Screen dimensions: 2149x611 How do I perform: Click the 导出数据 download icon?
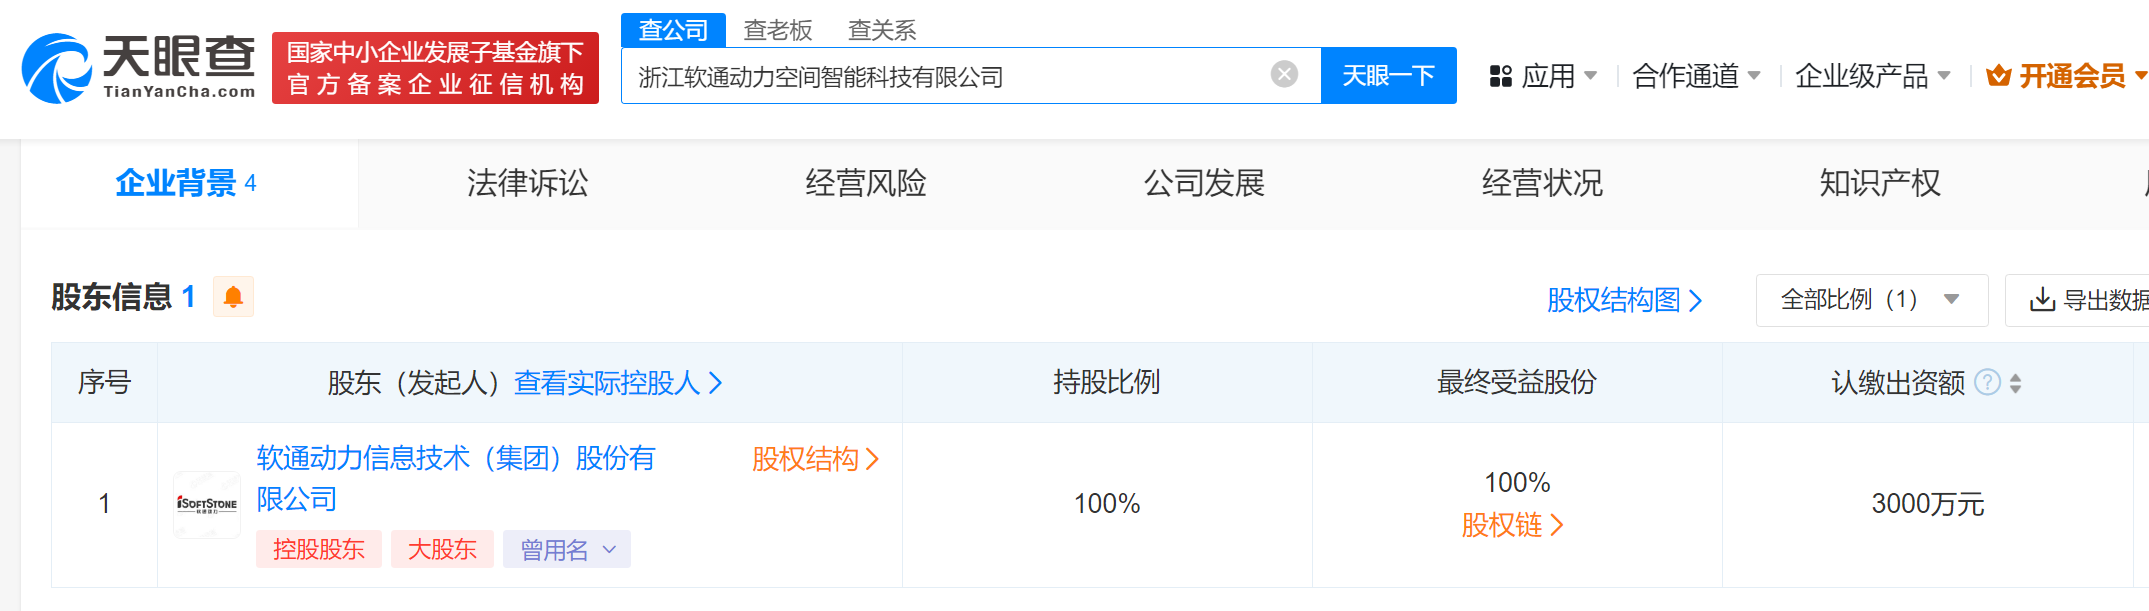[x=2041, y=300]
